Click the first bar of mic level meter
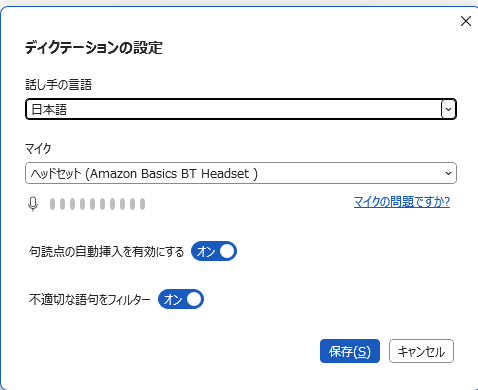The width and height of the screenshot is (478, 390). point(52,204)
